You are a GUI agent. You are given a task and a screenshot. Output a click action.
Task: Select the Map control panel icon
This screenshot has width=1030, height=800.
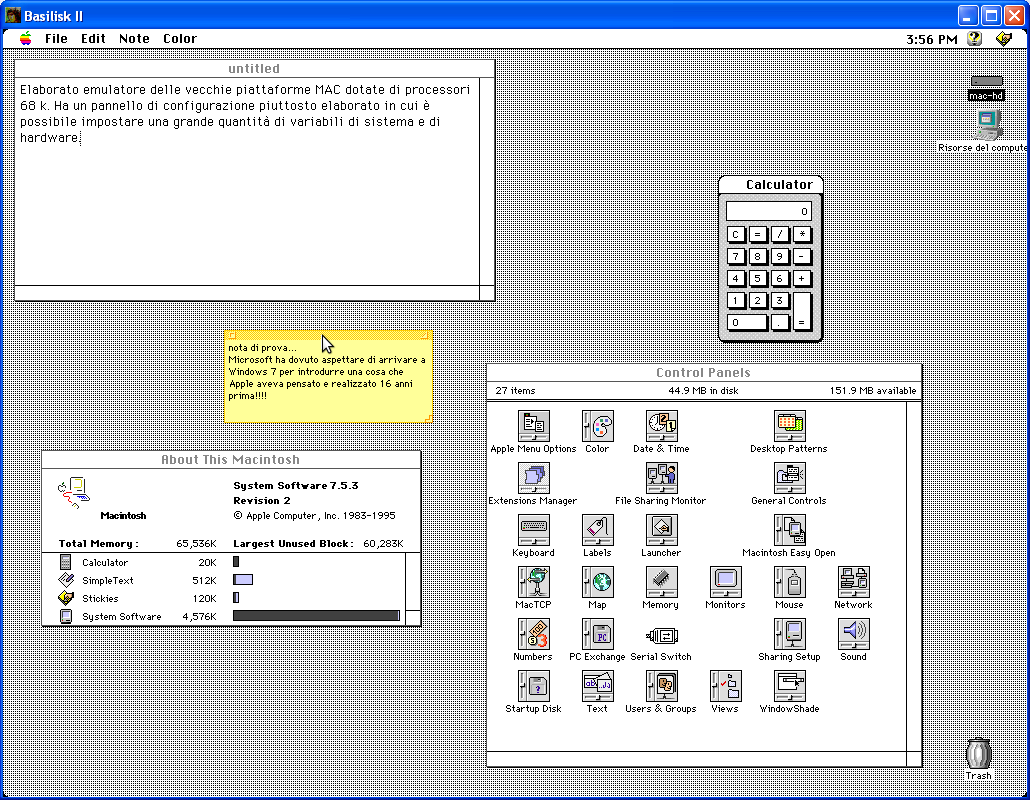(597, 581)
